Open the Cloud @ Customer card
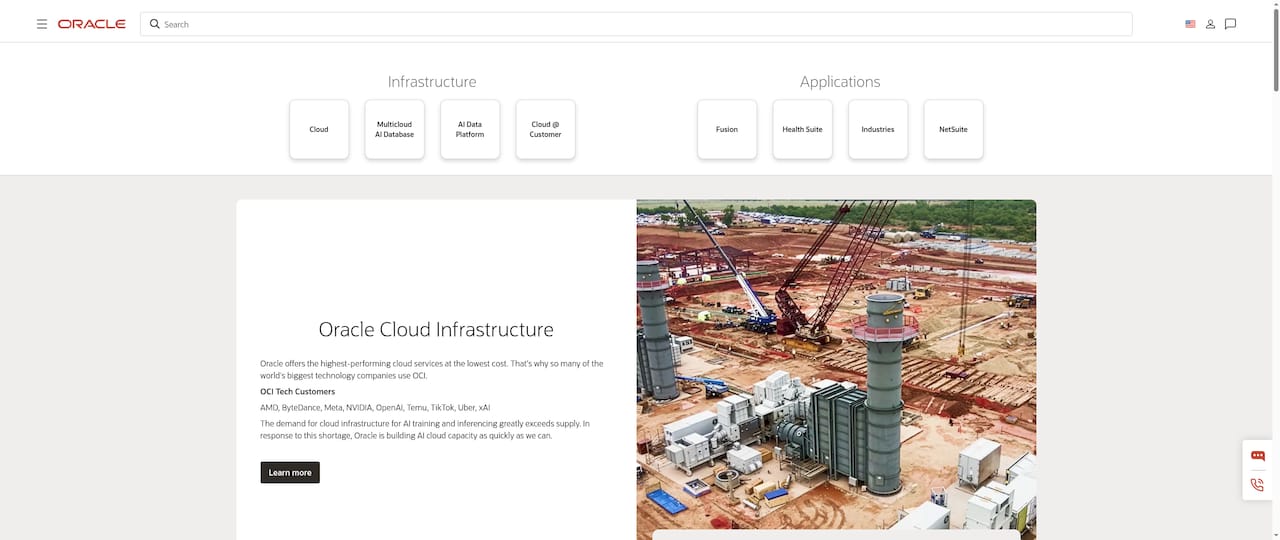This screenshot has width=1280, height=540. [x=546, y=129]
